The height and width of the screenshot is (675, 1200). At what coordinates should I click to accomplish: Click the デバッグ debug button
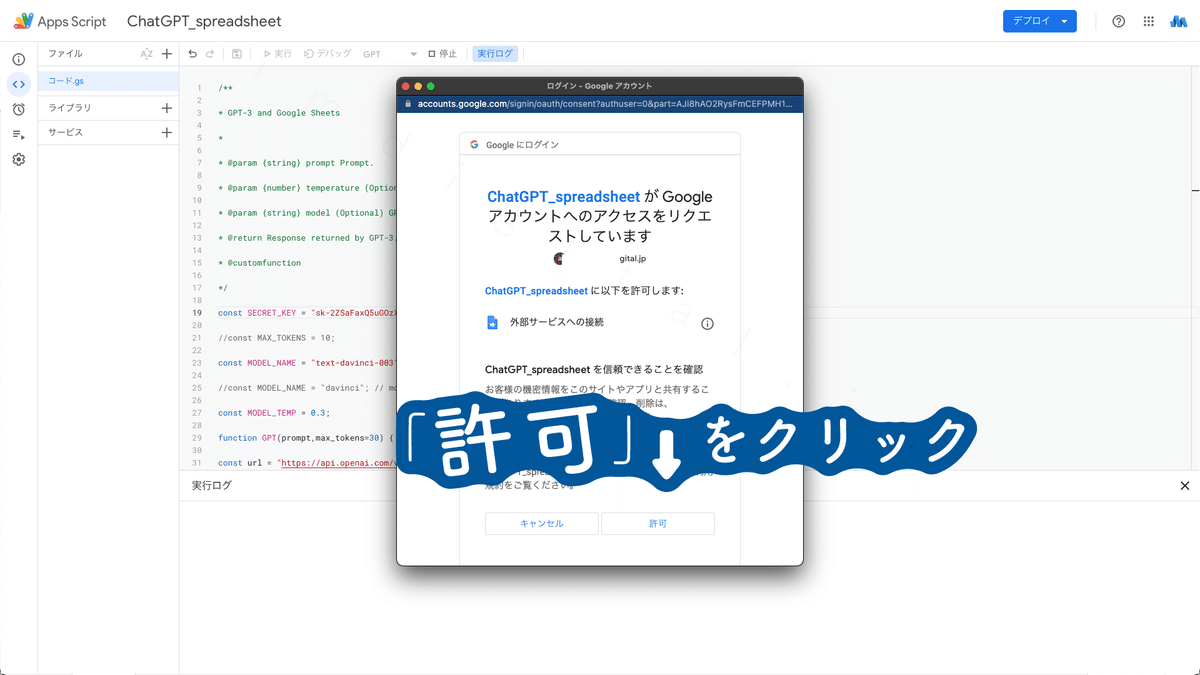tap(327, 54)
